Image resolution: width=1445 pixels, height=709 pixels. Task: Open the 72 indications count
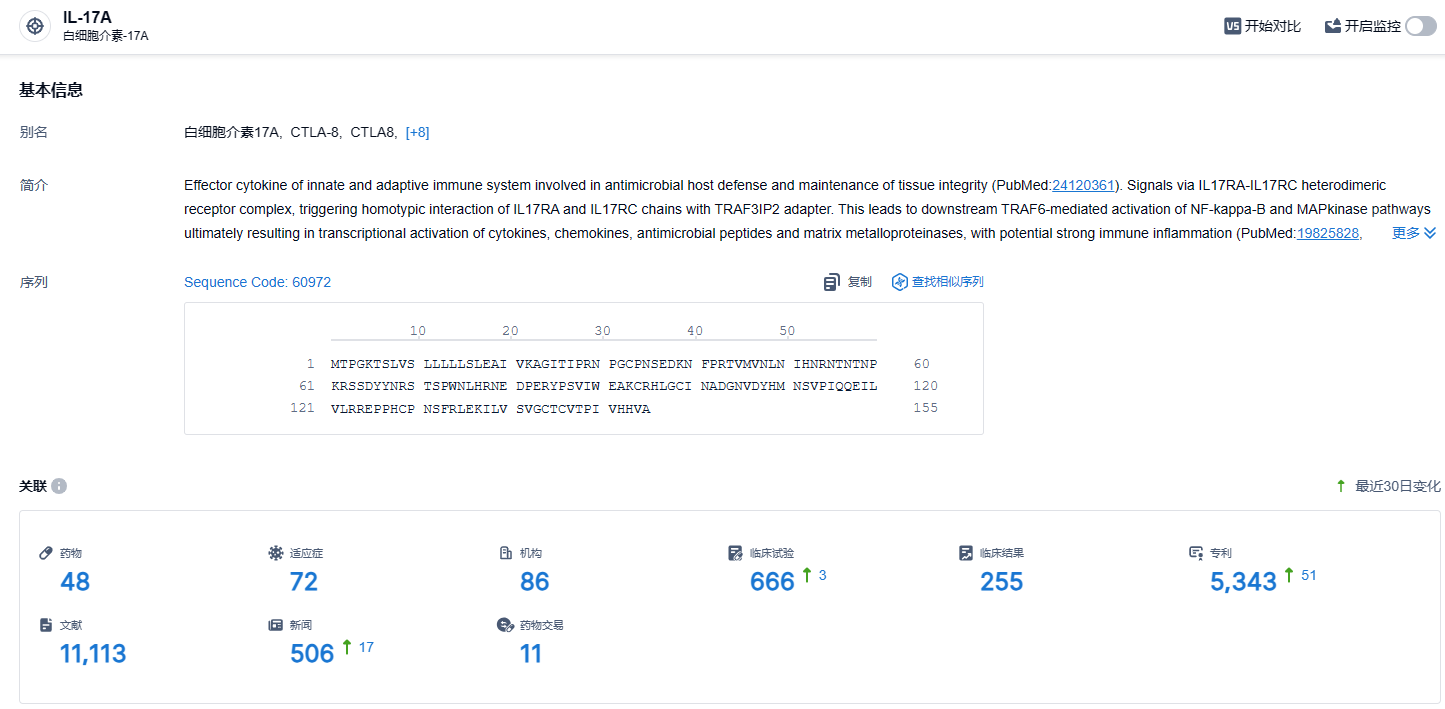pyautogui.click(x=303, y=581)
